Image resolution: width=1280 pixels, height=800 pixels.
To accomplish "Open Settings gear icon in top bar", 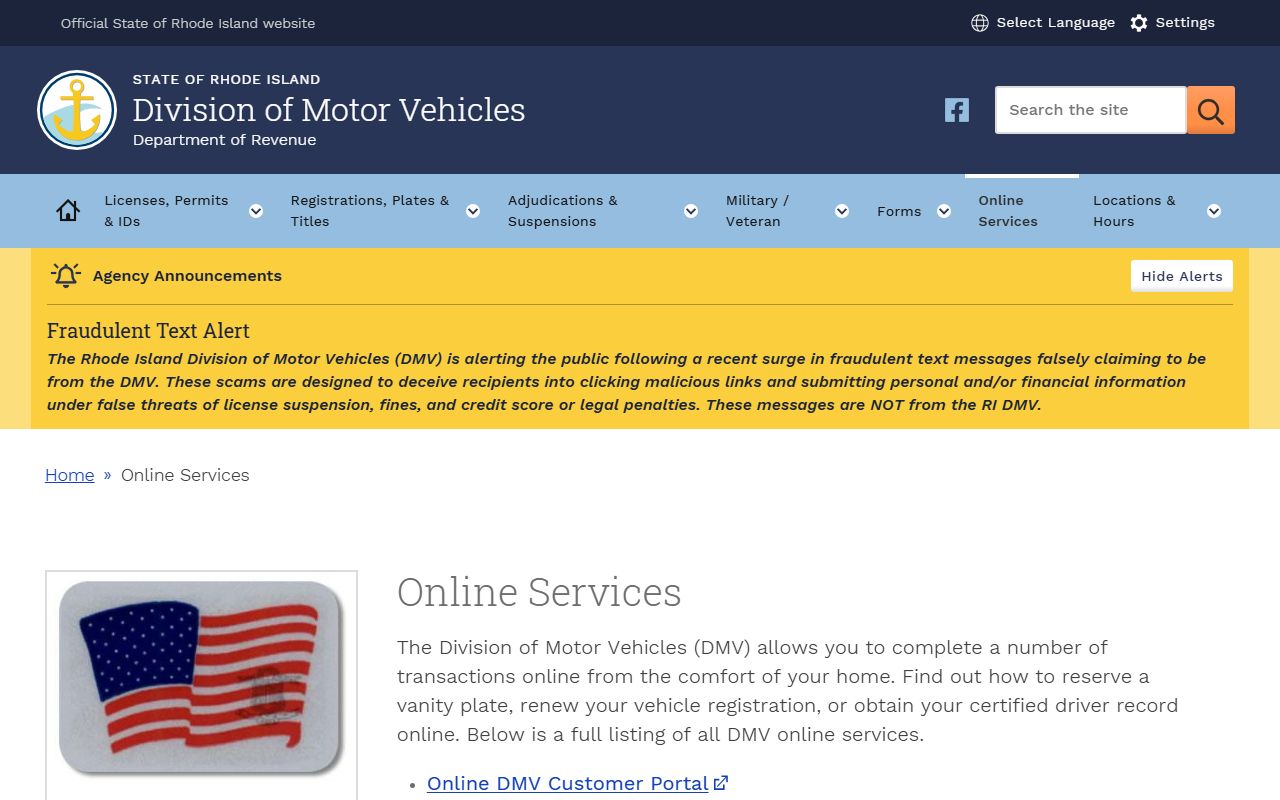I will 1139,23.
